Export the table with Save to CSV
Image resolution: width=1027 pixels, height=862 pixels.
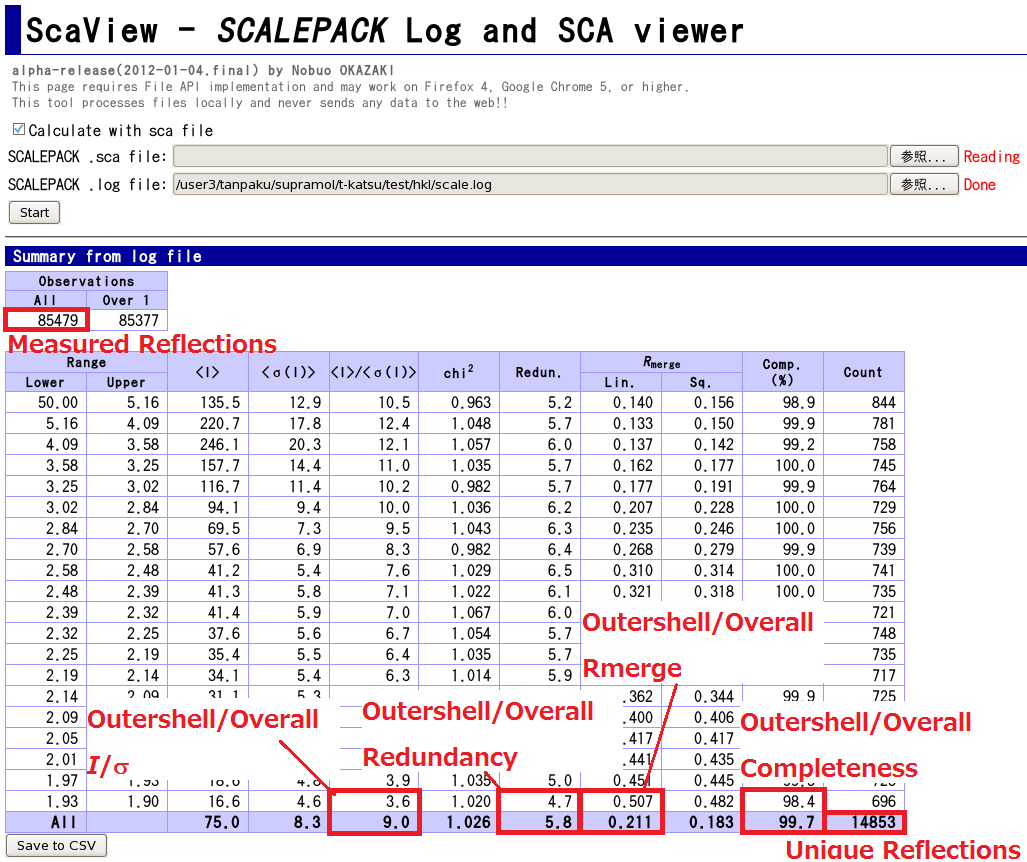56,846
